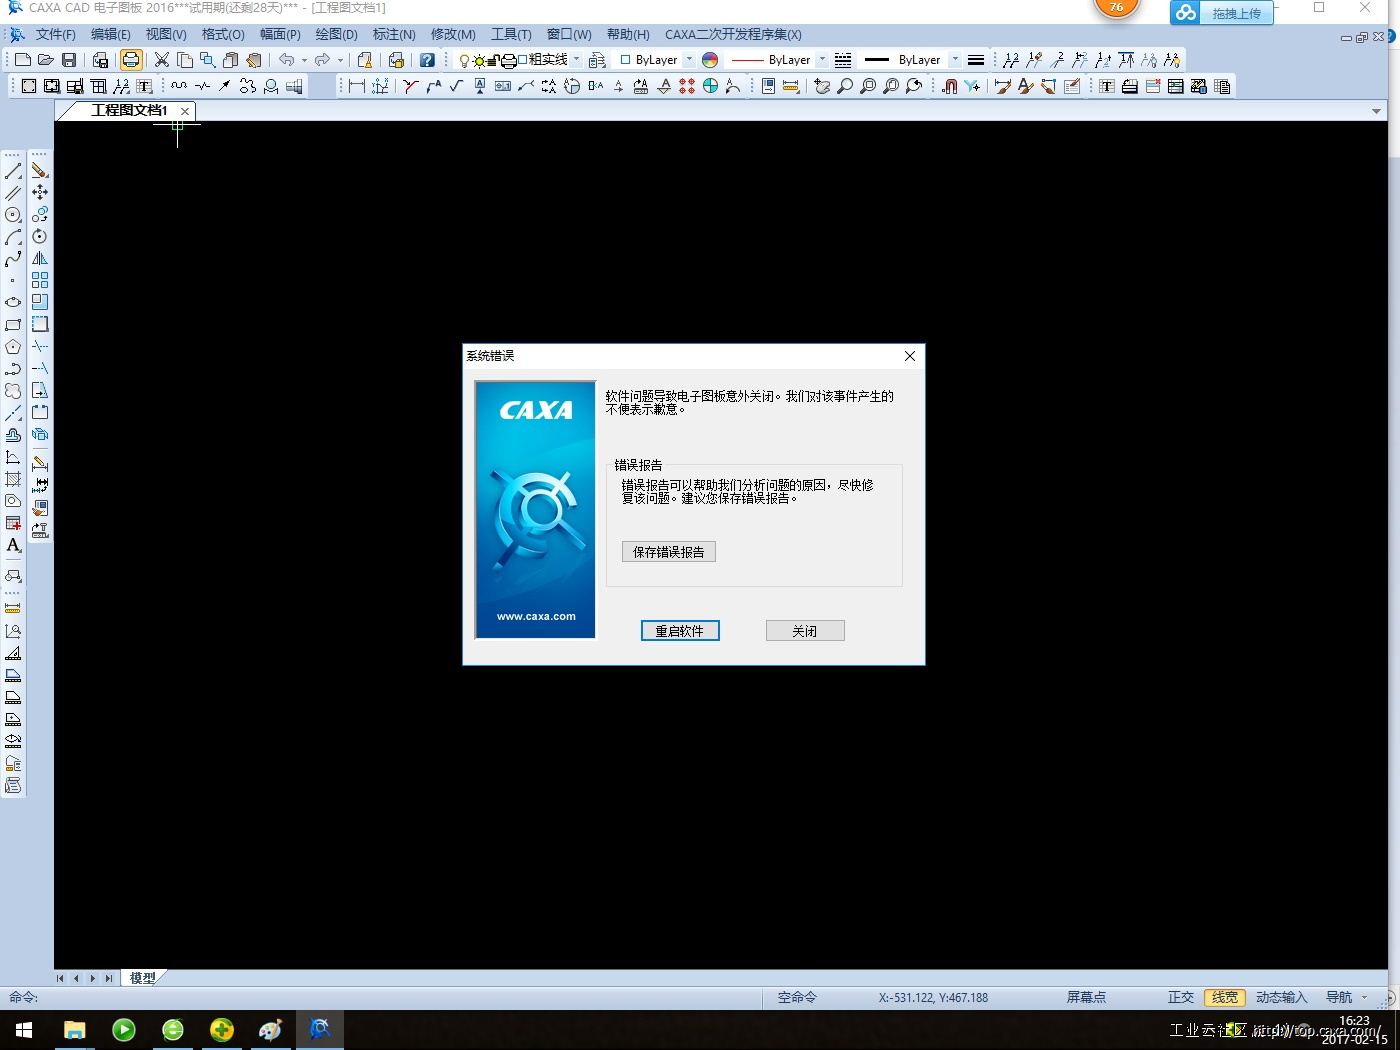Image resolution: width=1400 pixels, height=1050 pixels.
Task: Toggle 线宽 lineweight display
Action: click(x=1225, y=997)
